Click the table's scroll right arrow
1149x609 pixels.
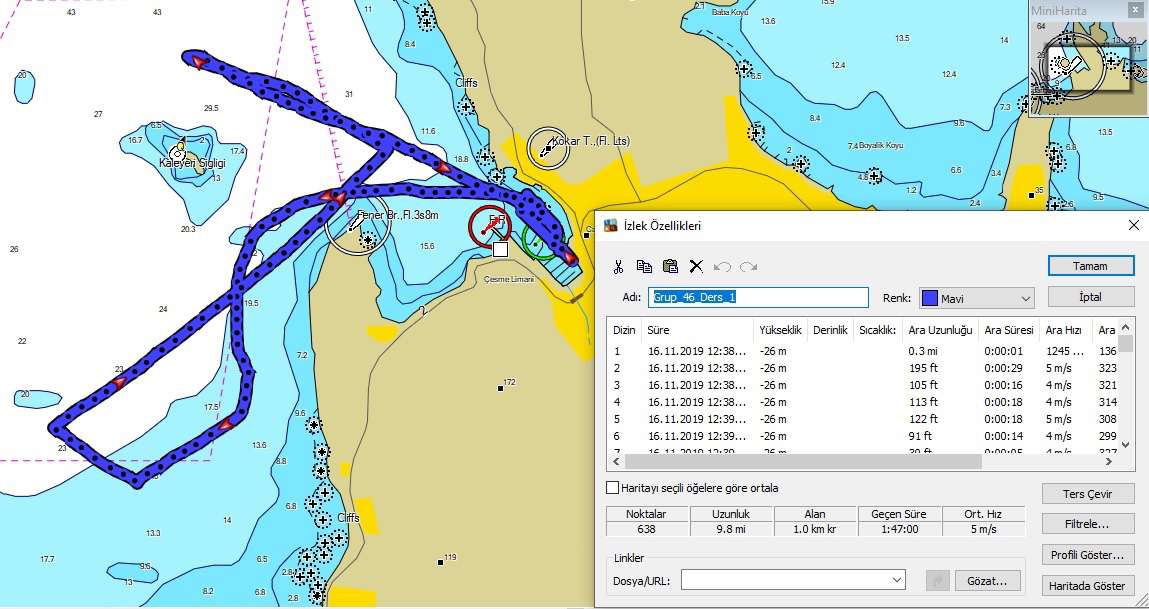coord(1109,462)
